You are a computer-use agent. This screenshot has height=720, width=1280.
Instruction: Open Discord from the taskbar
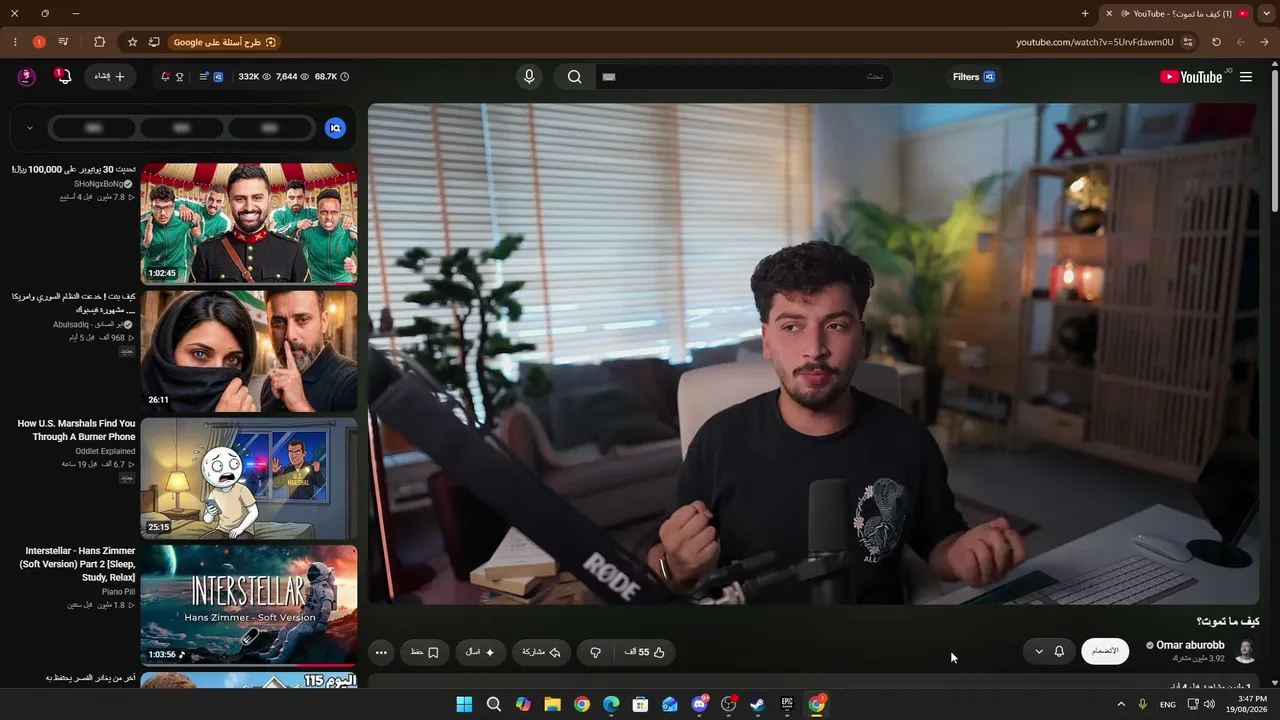[x=699, y=704]
